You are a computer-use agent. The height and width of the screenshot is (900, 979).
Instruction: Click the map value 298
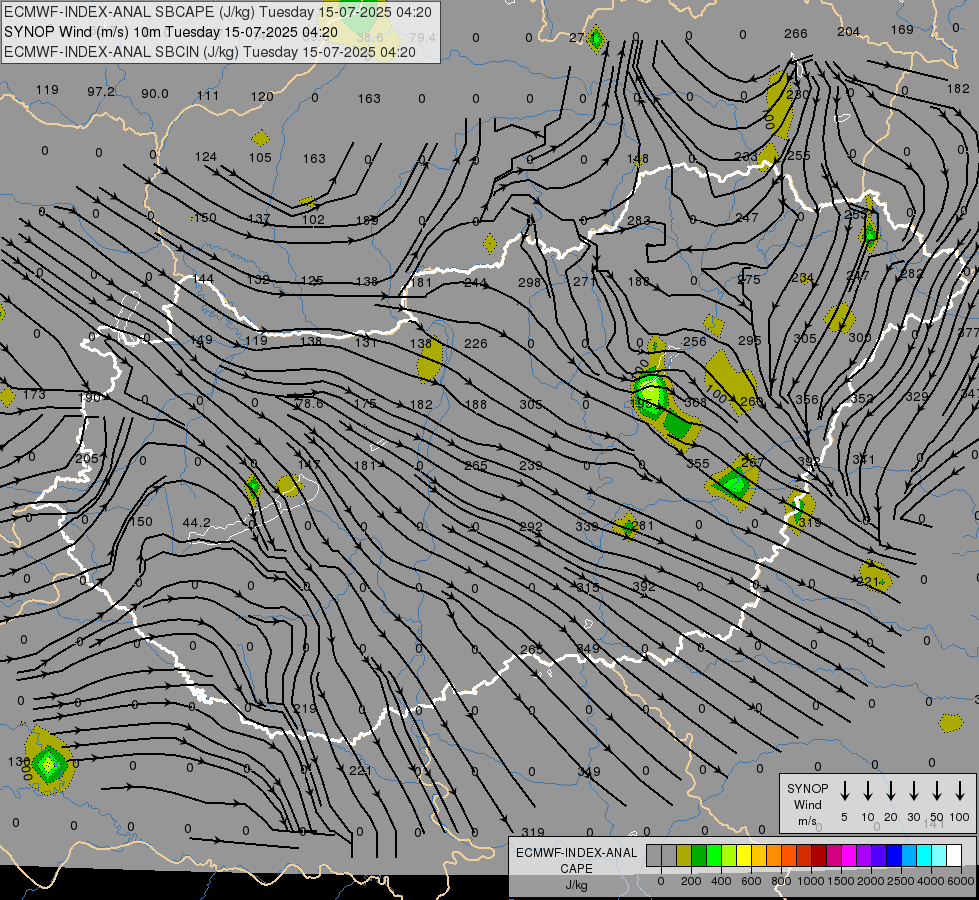(529, 282)
